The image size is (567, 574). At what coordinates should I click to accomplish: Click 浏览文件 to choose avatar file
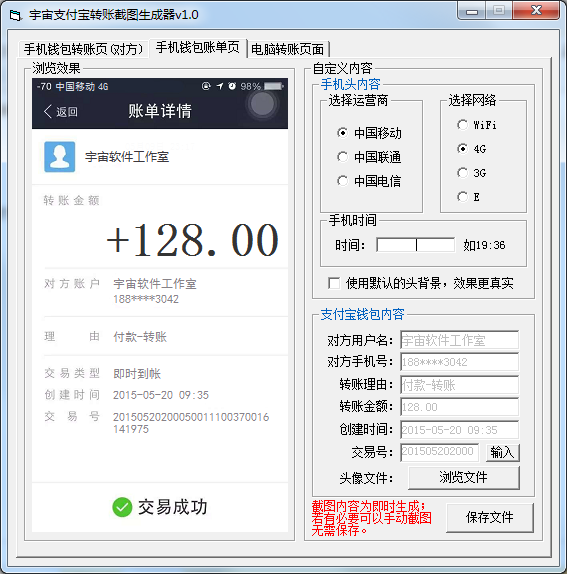click(x=464, y=477)
